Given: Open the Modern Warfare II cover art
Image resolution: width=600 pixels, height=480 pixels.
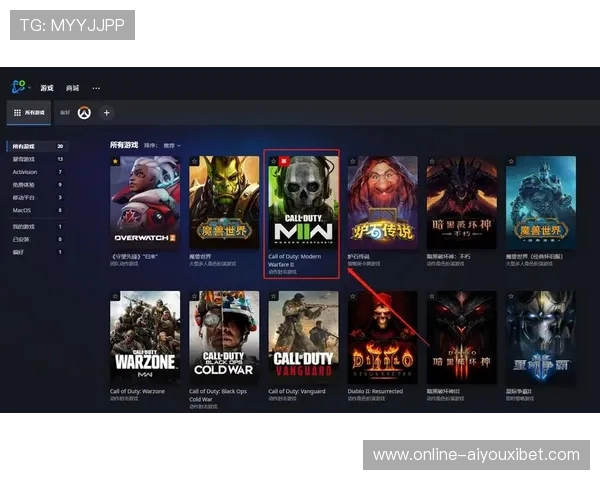Looking at the screenshot, I should point(303,202).
